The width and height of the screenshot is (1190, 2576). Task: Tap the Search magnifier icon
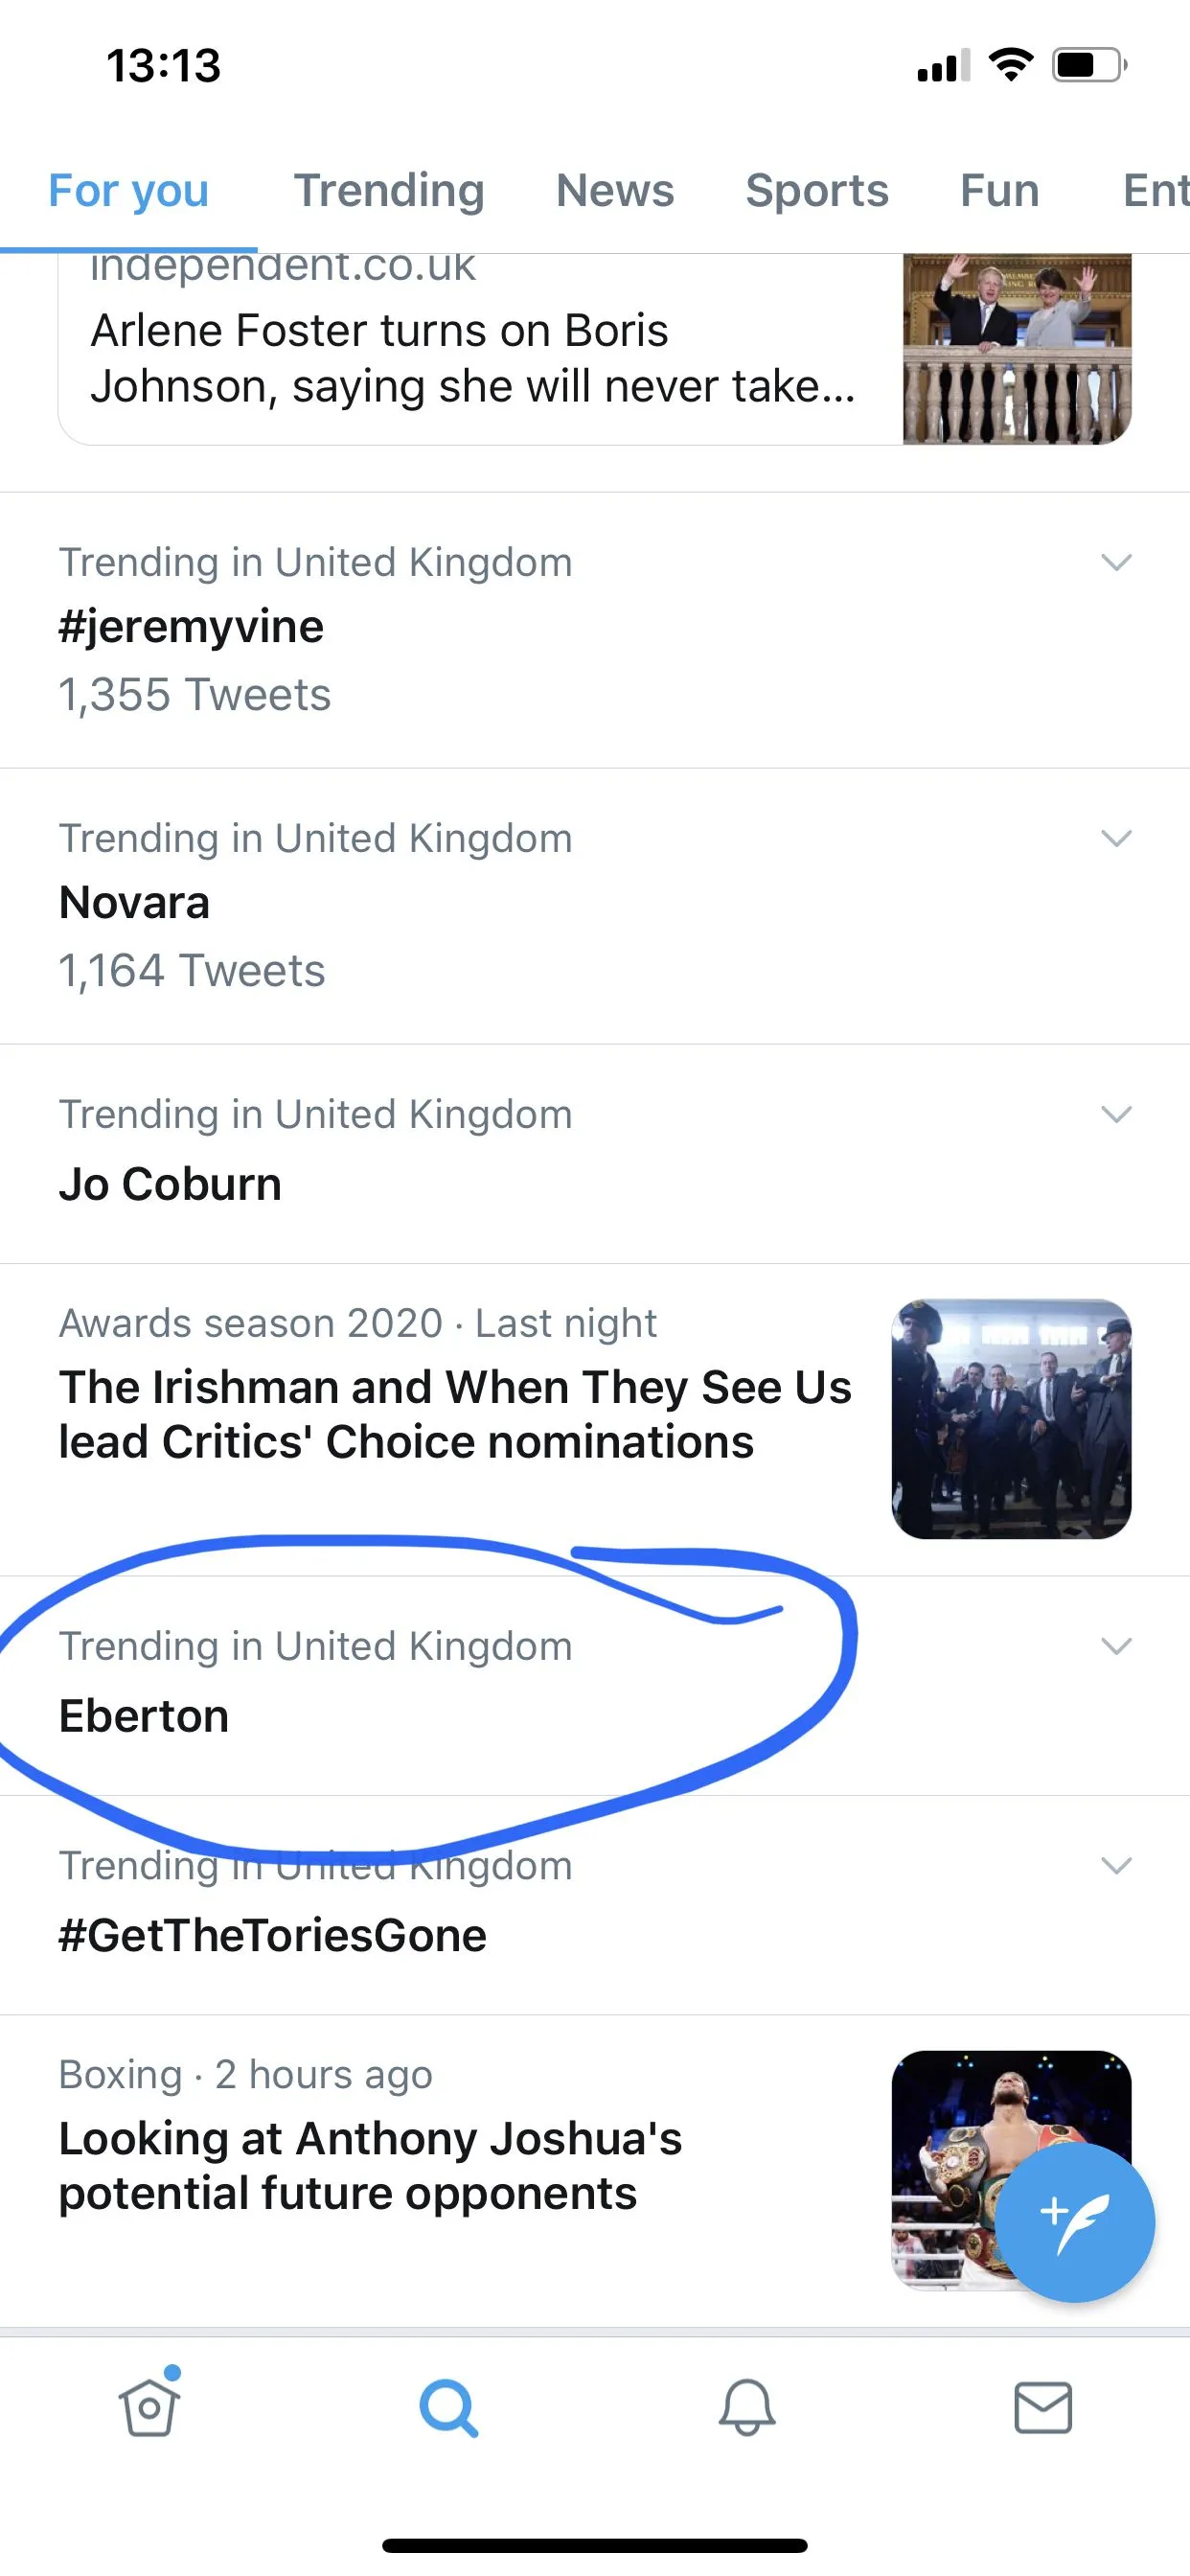tap(447, 2407)
